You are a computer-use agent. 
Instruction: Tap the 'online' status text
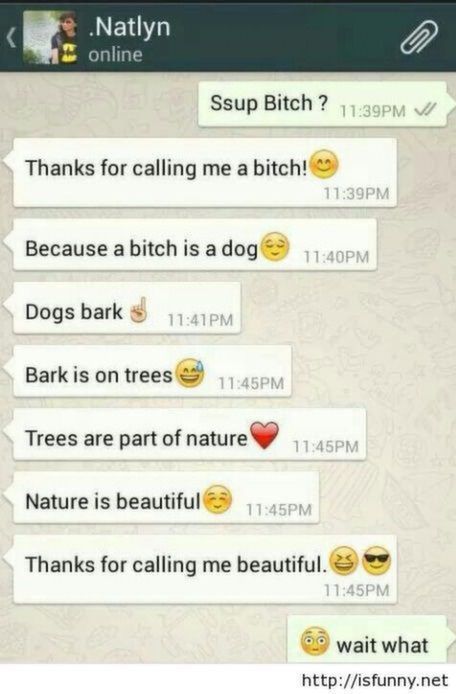(115, 55)
